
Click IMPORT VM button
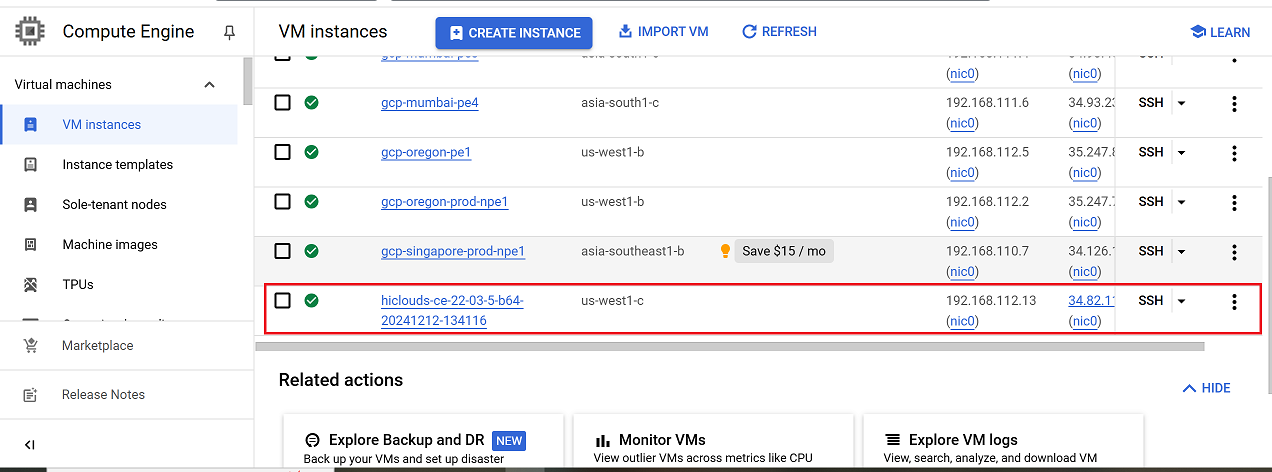coord(664,32)
